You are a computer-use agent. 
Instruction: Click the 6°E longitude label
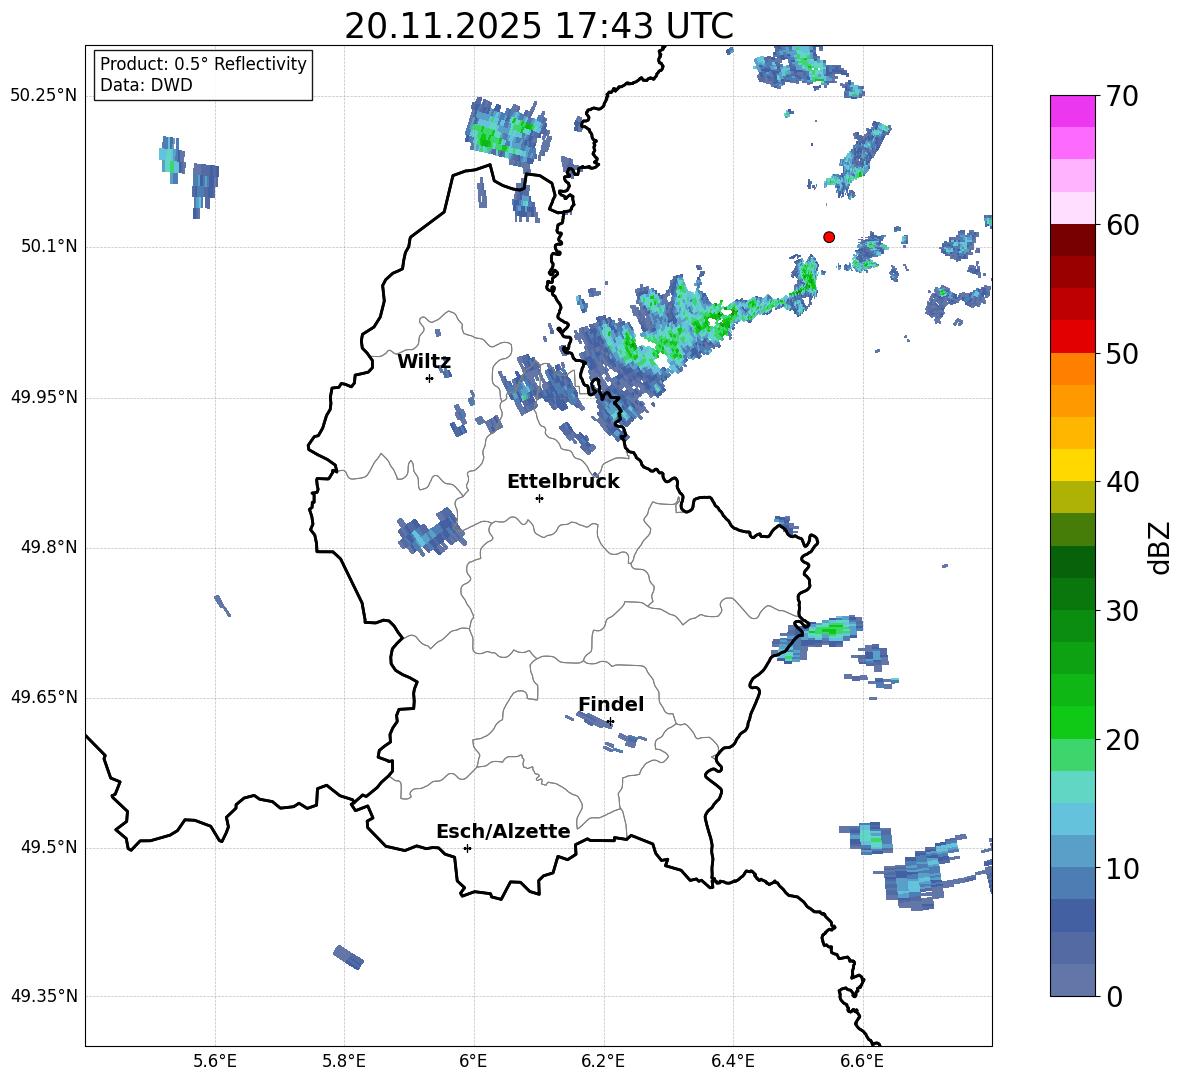coord(473,1061)
